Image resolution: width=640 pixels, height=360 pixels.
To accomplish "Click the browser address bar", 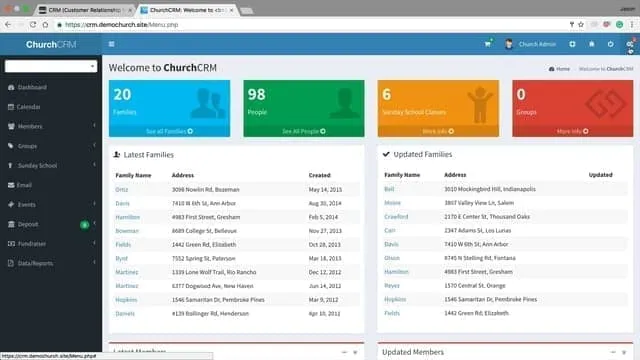I will (x=310, y=24).
